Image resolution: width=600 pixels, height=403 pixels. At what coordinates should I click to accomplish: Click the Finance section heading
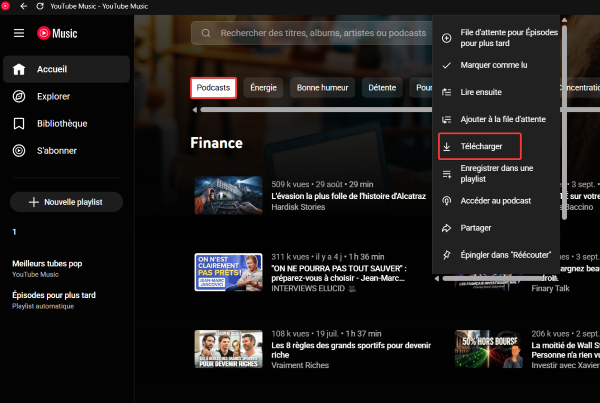217,143
